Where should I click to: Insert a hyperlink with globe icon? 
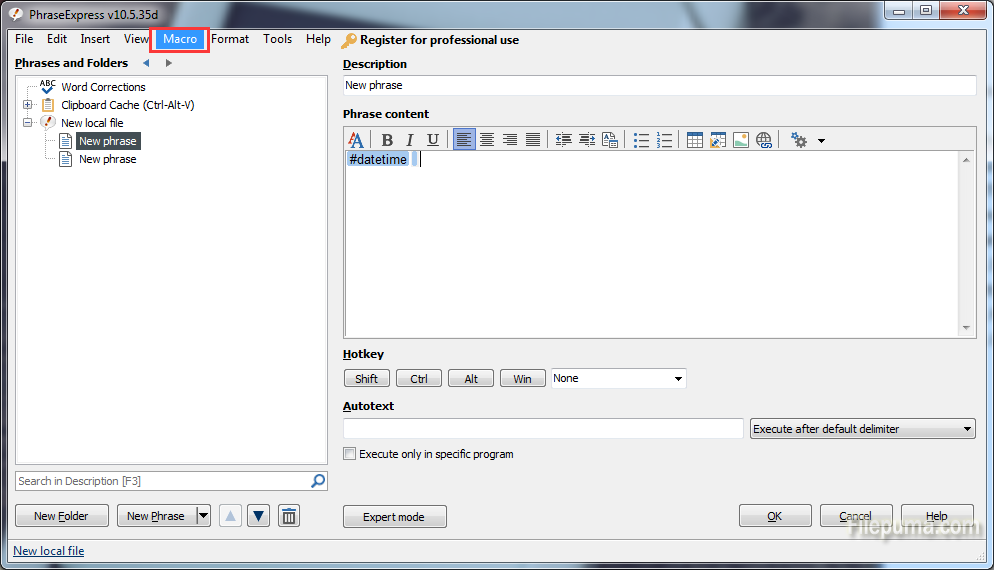tap(764, 140)
